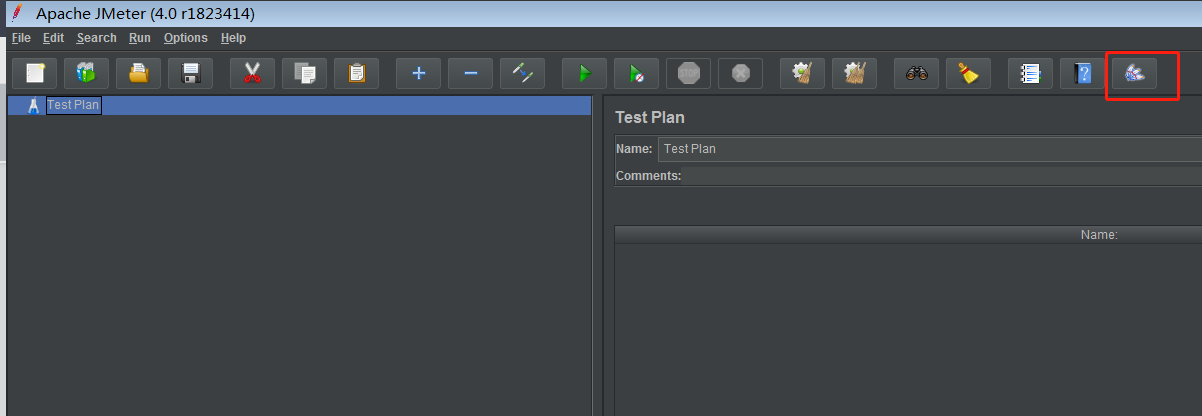Viewport: 1202px width, 416px height.
Task: Click the Name: column header in variables table
Action: 1099,235
